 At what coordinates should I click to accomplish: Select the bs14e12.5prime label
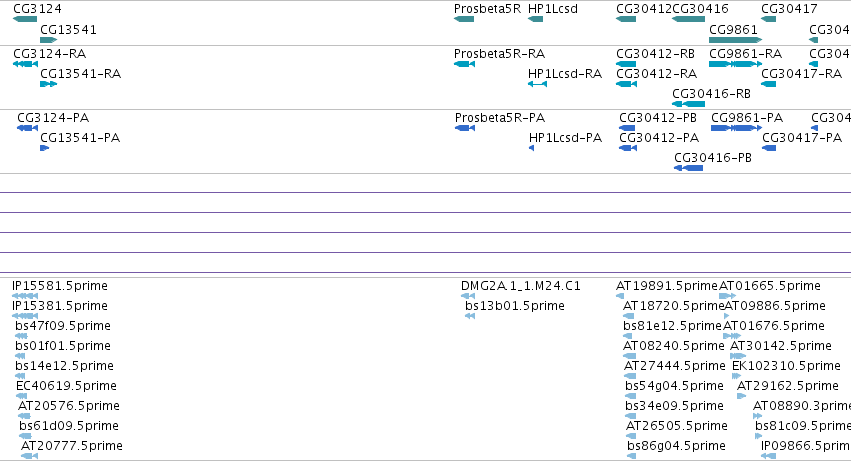coord(65,366)
